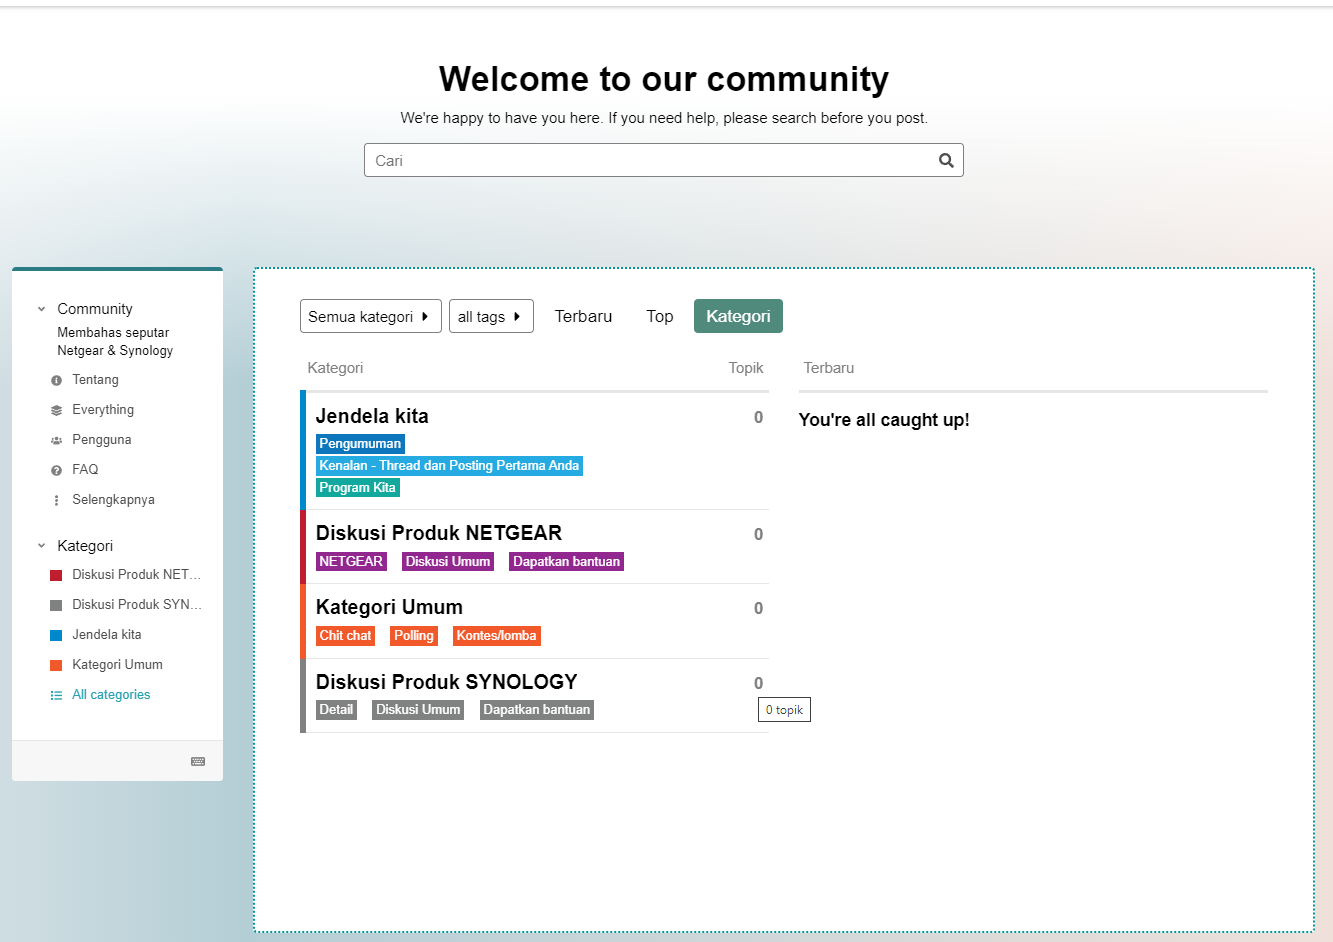Click the Pengguna users icon

pyautogui.click(x=56, y=440)
